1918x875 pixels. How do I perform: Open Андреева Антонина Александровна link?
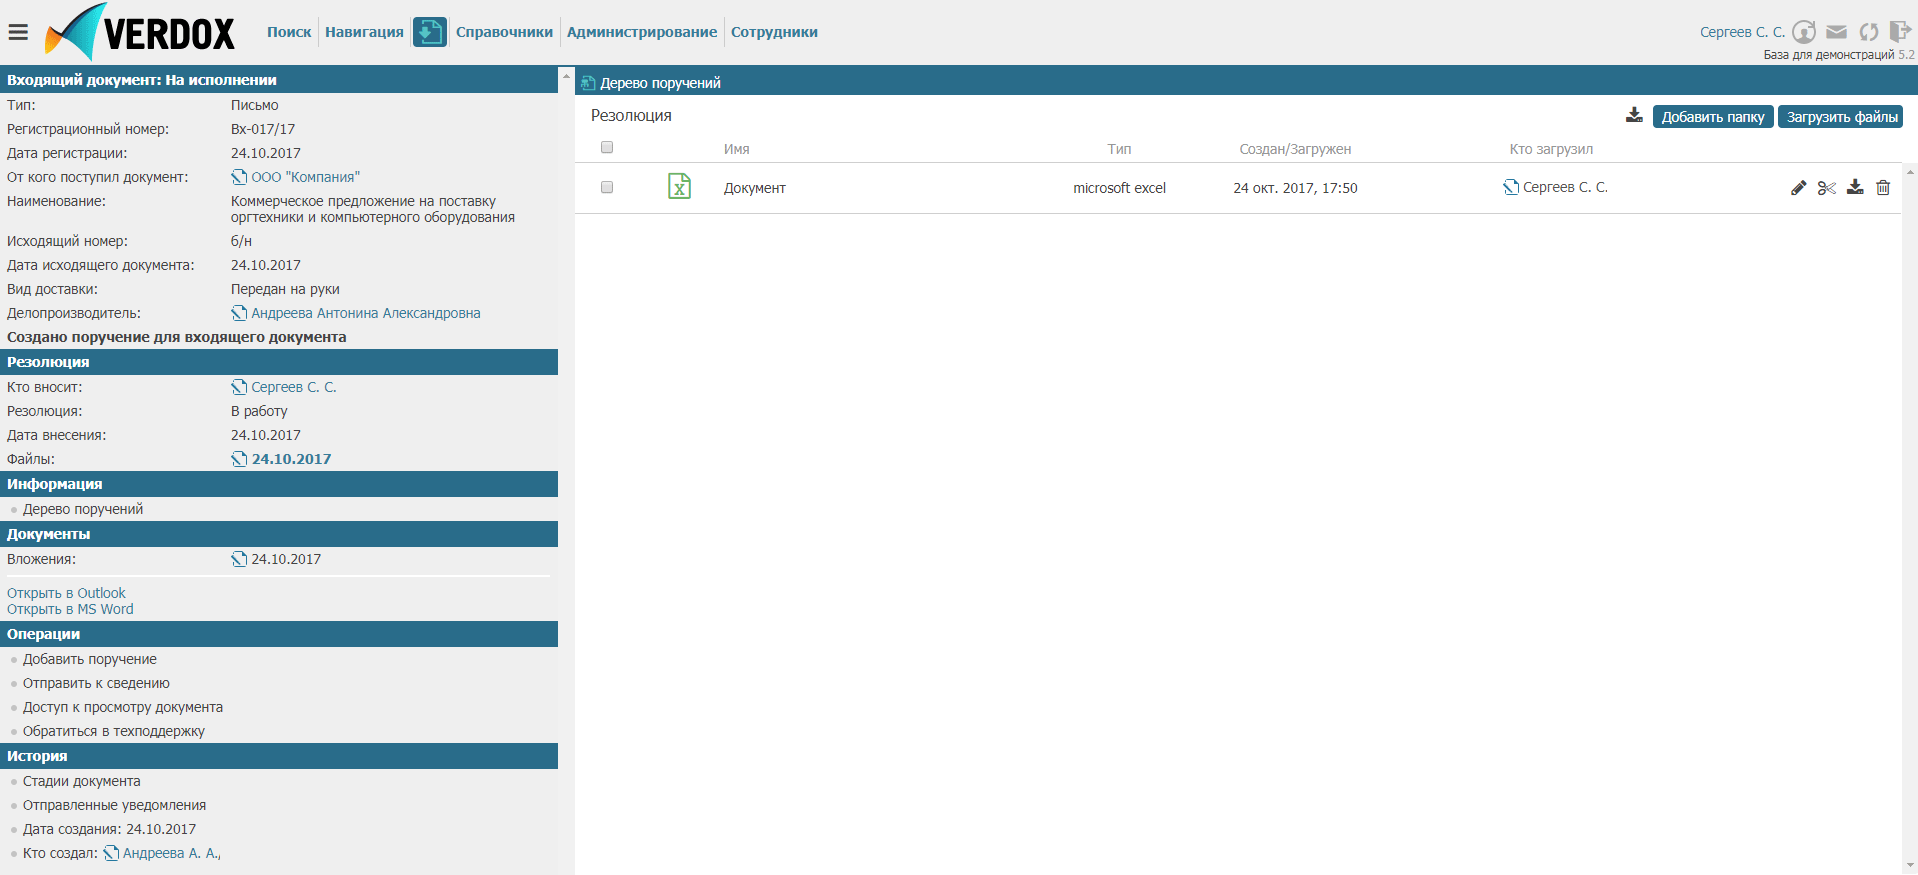(366, 313)
